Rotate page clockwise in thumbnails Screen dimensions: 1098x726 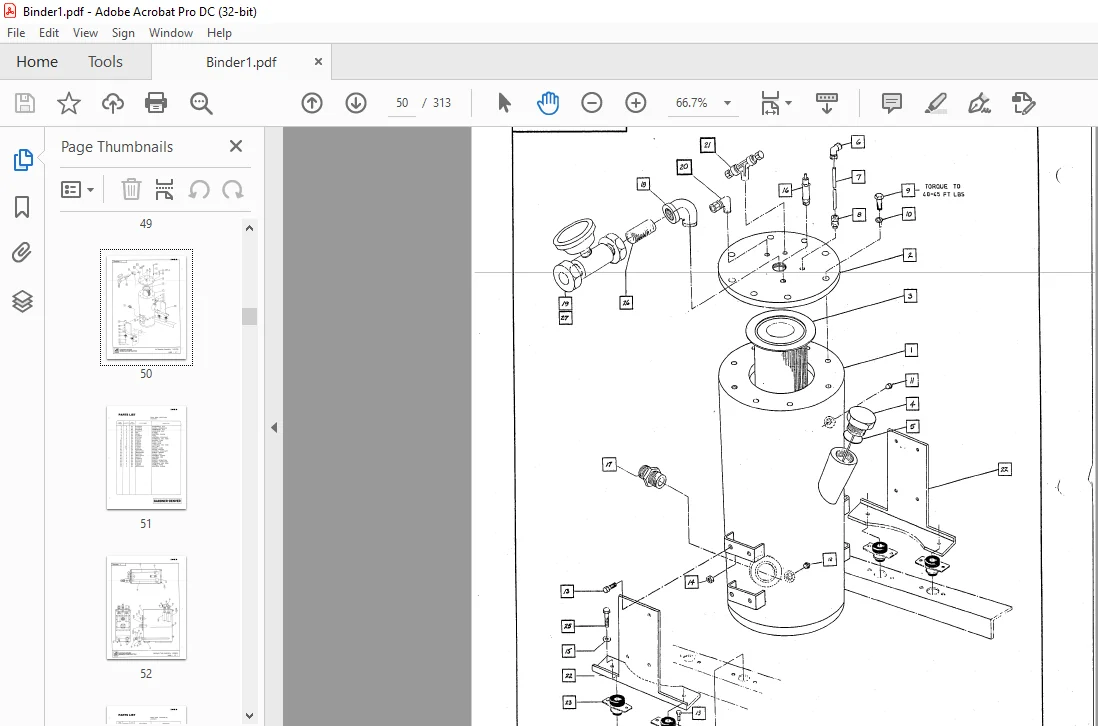tap(232, 189)
